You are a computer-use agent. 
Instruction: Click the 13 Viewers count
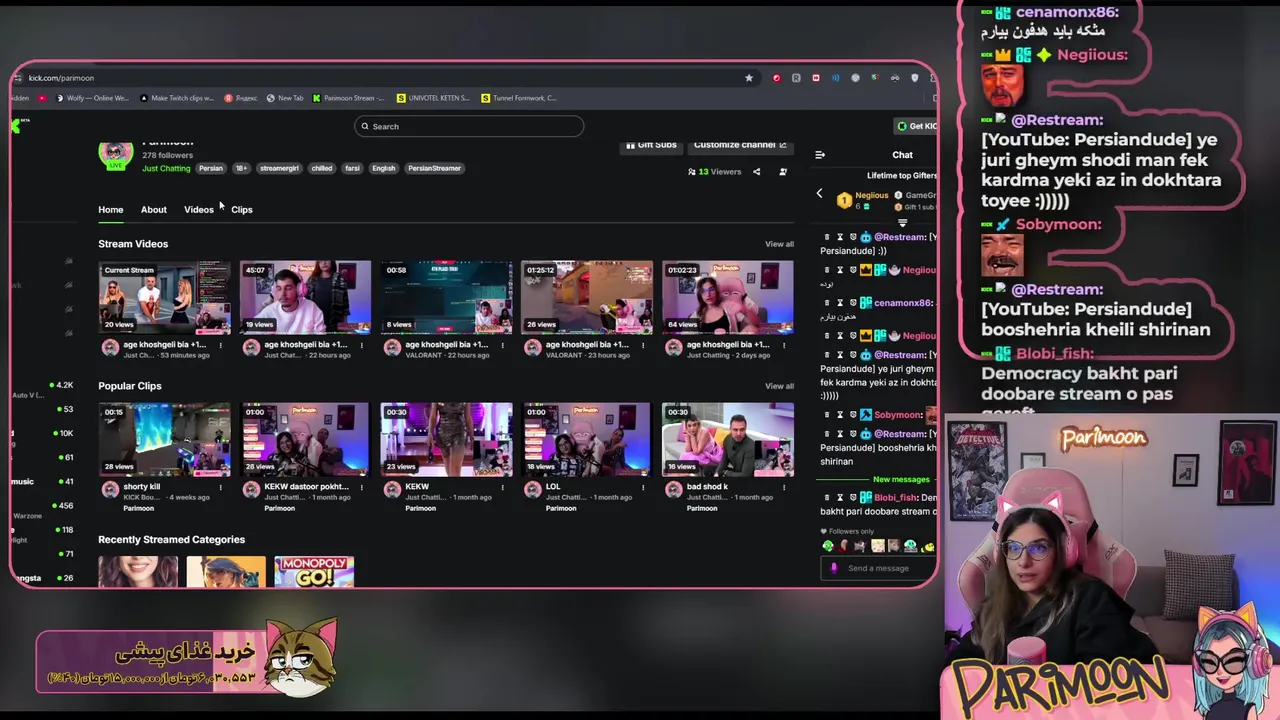click(x=715, y=172)
